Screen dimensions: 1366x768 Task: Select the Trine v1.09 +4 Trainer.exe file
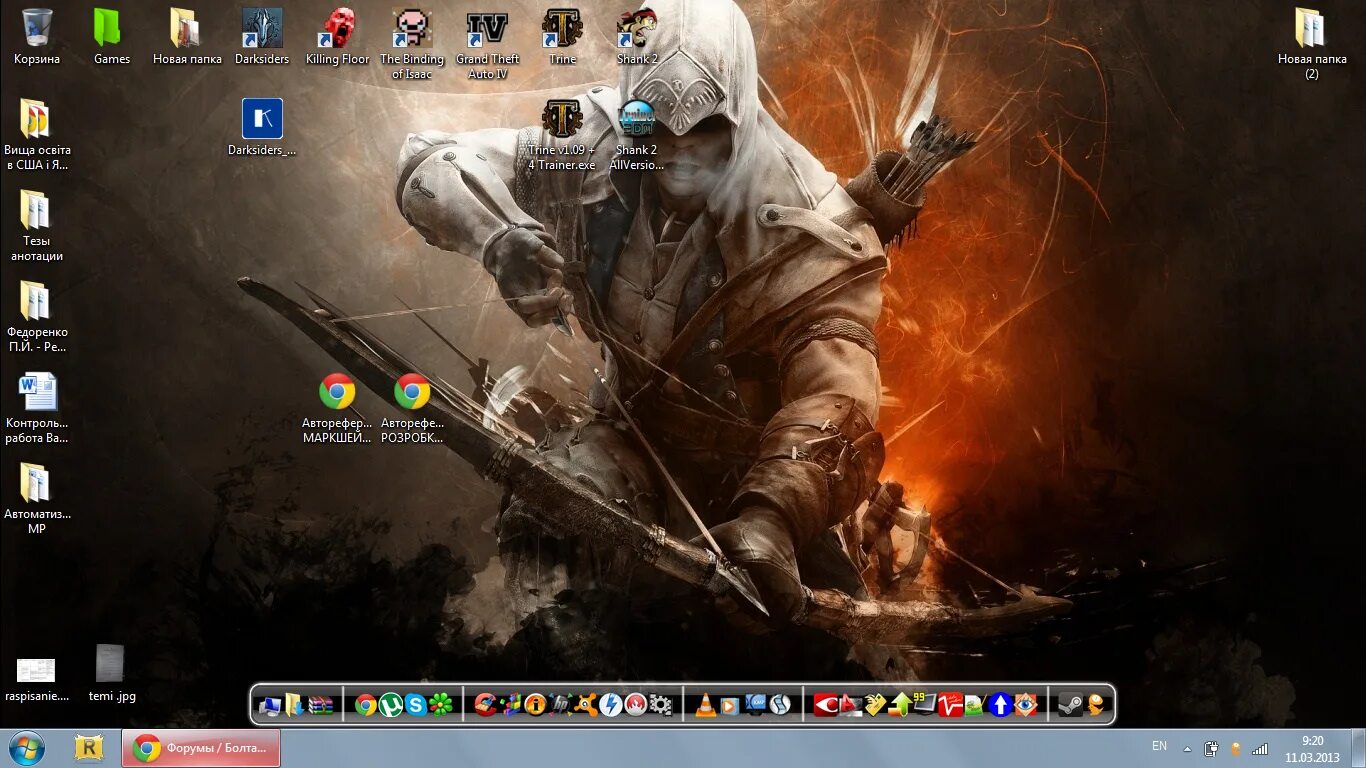(562, 134)
